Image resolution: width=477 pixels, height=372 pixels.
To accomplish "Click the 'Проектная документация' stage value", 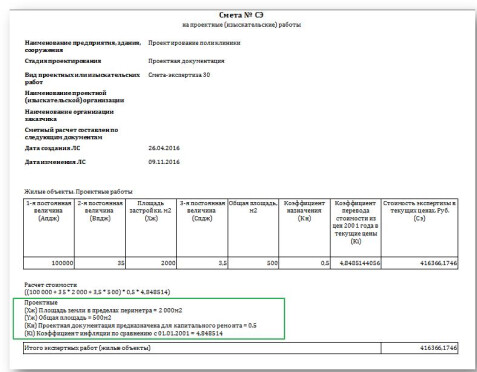I will (x=186, y=61).
